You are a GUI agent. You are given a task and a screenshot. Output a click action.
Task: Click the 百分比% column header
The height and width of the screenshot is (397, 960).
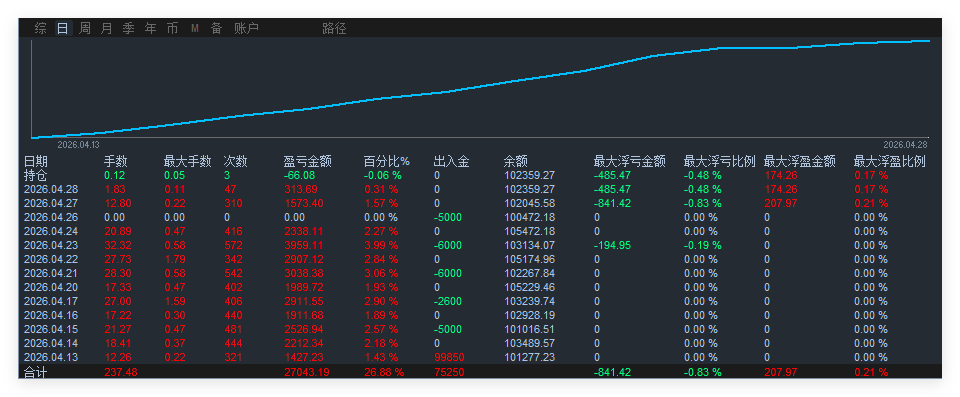(387, 162)
